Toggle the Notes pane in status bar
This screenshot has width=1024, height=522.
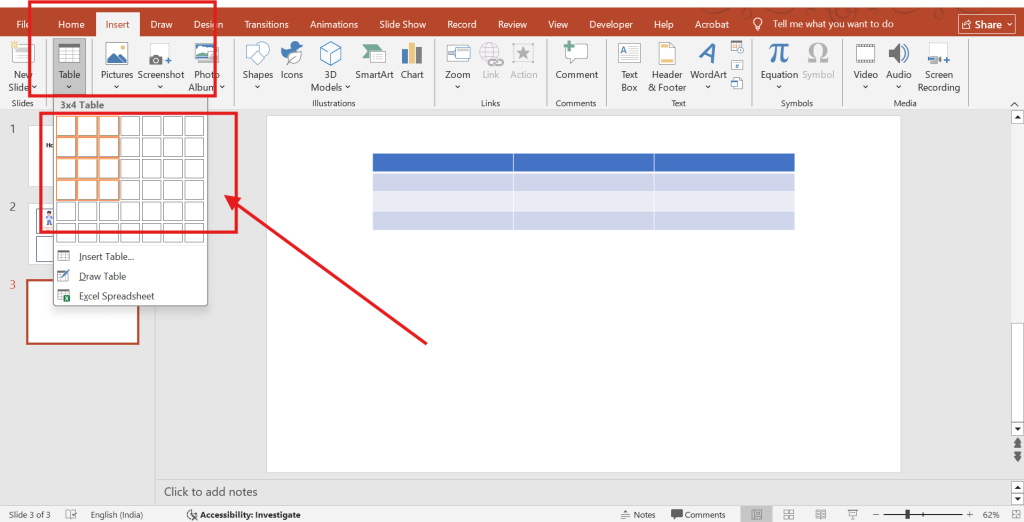point(638,515)
